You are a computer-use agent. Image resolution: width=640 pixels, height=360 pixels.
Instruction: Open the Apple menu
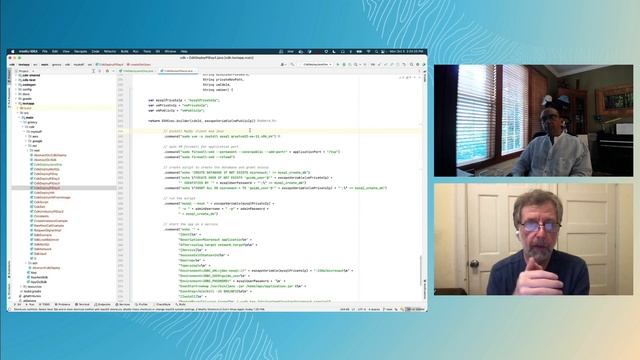click(x=13, y=51)
